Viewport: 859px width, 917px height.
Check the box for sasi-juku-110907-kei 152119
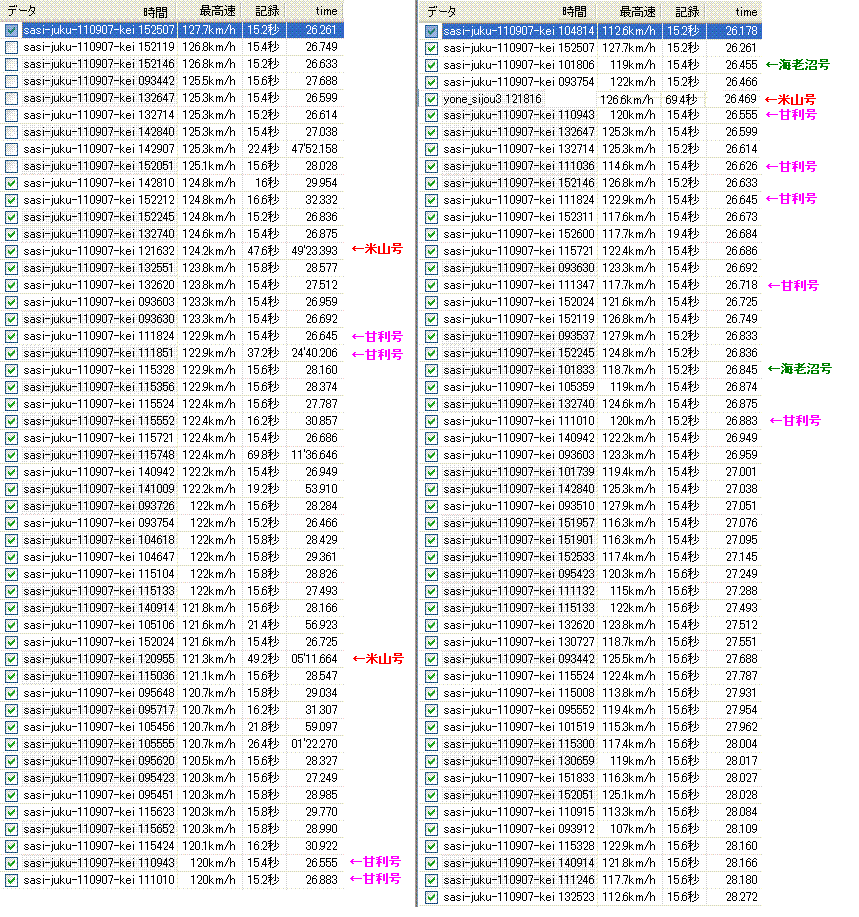(x=11, y=47)
